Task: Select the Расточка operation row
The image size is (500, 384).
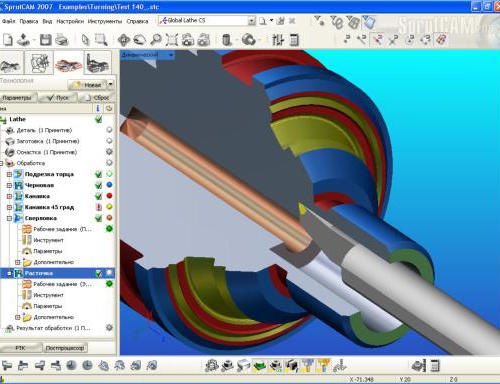Action: [x=58, y=273]
